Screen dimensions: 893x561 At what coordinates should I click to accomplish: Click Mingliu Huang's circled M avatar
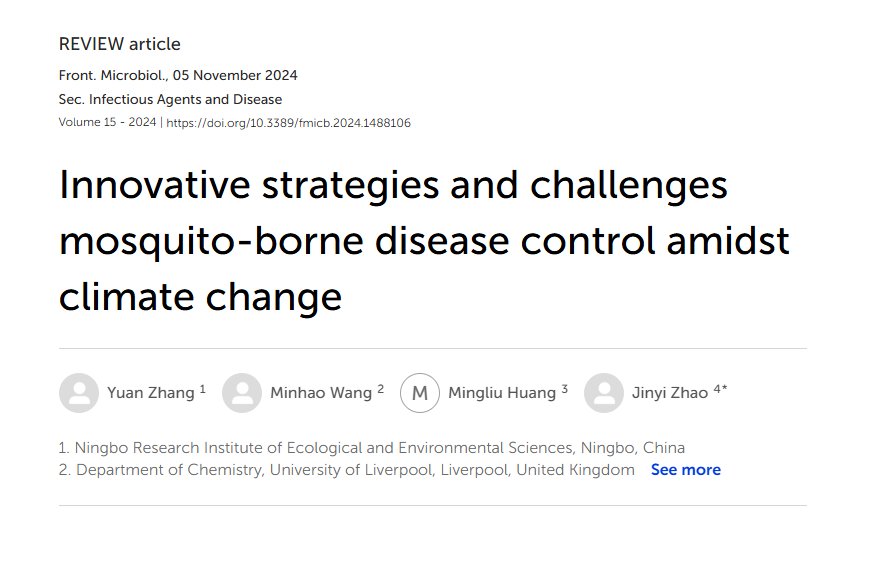point(420,393)
